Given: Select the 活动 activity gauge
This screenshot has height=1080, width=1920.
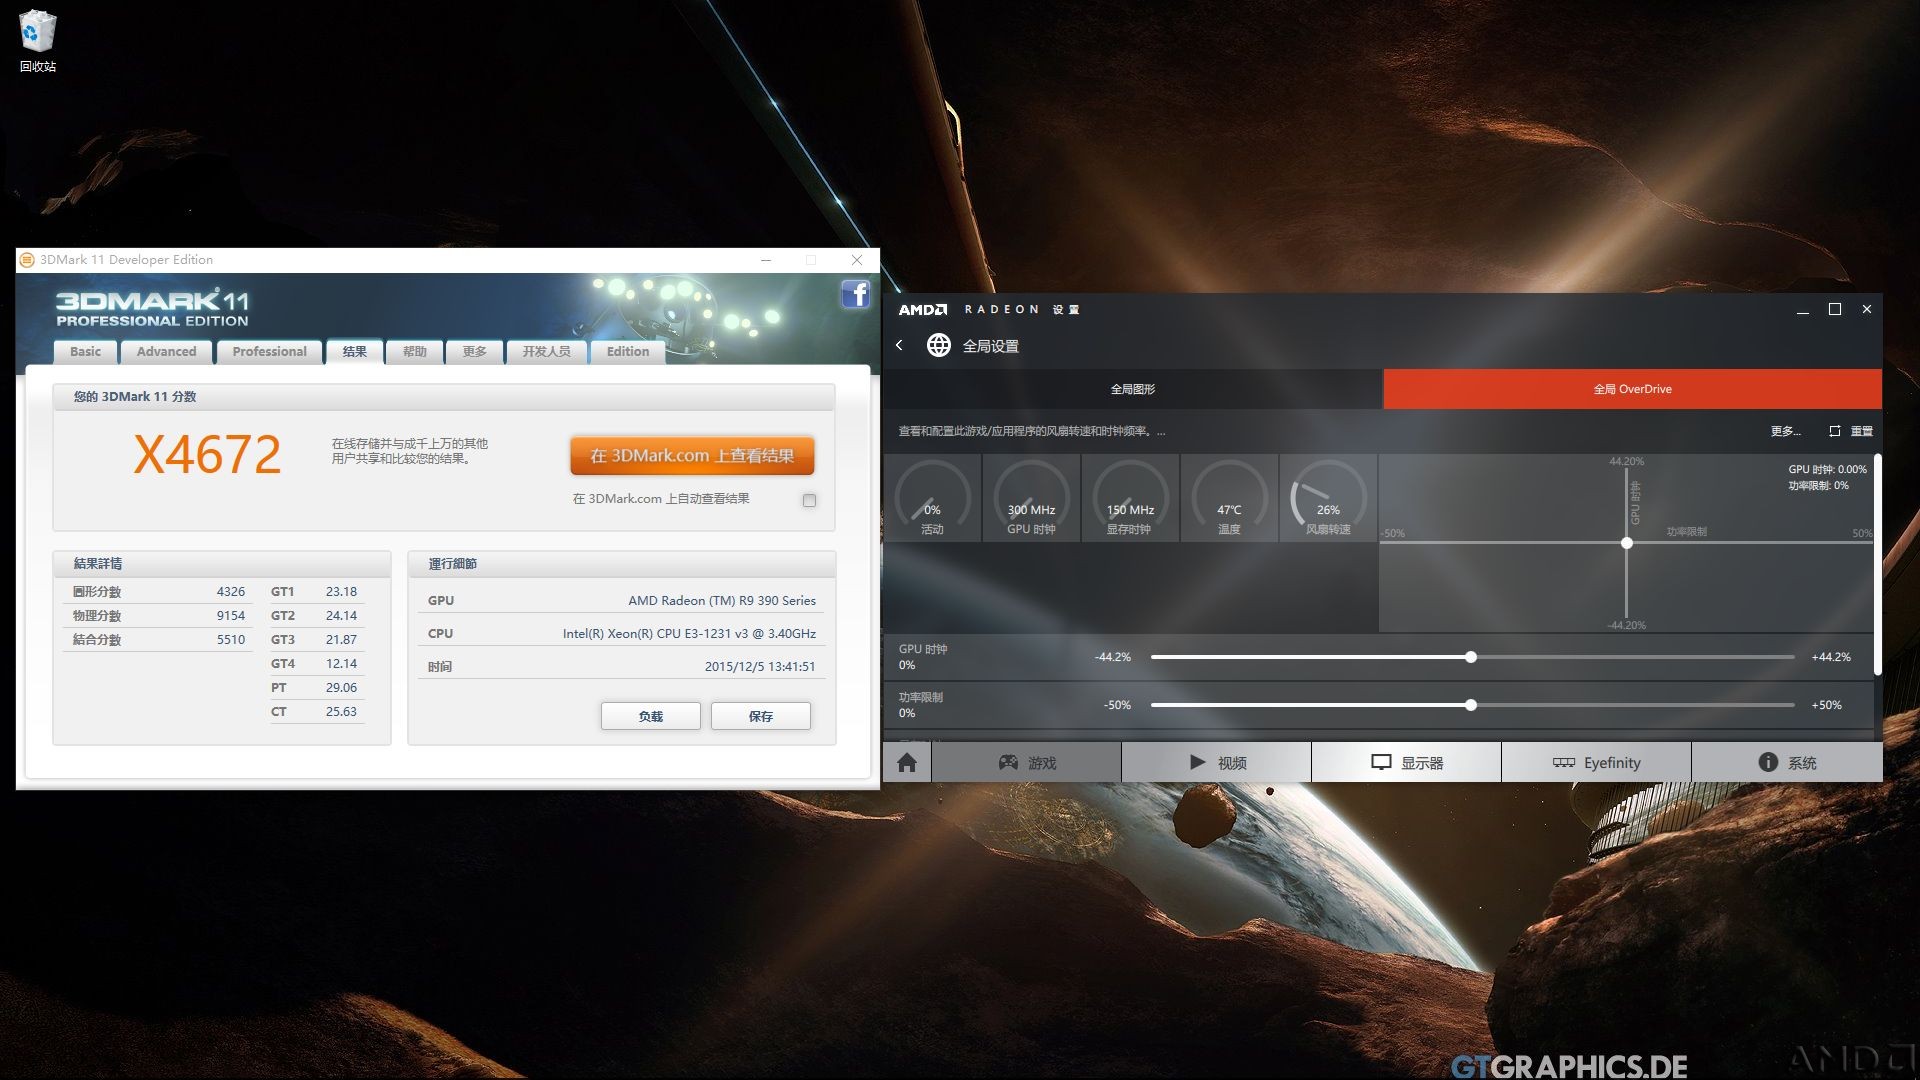Looking at the screenshot, I should 932,498.
